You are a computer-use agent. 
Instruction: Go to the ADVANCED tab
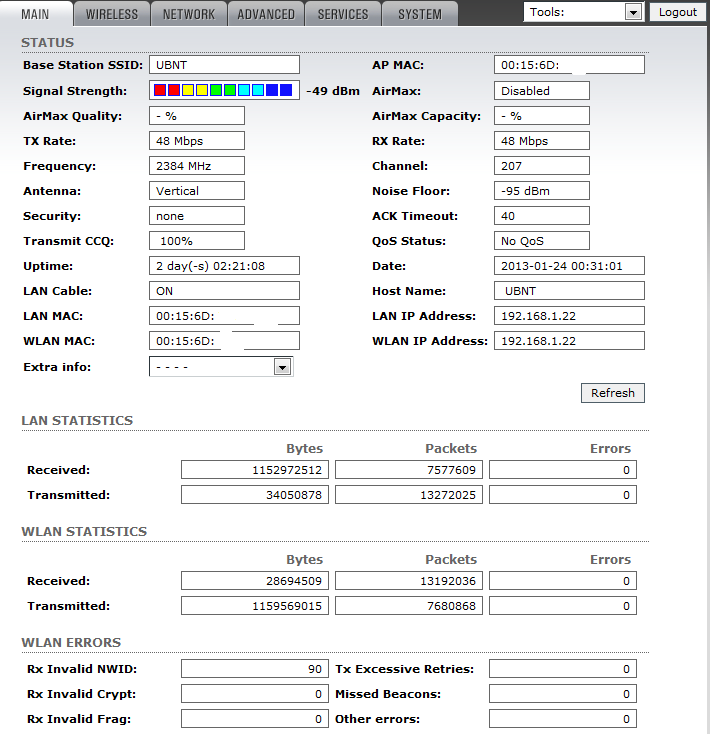(x=266, y=14)
